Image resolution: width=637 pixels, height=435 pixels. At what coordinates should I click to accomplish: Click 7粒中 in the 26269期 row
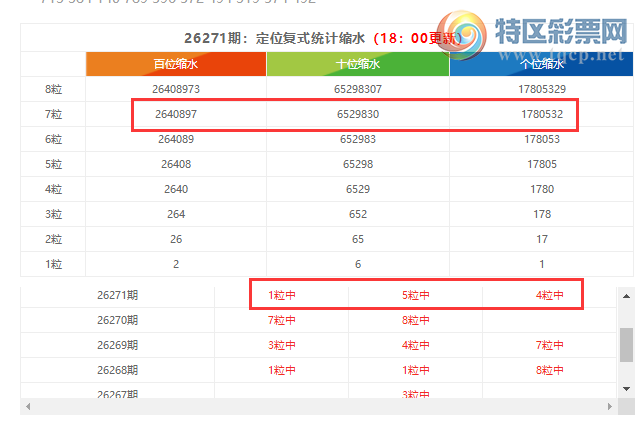(x=549, y=345)
